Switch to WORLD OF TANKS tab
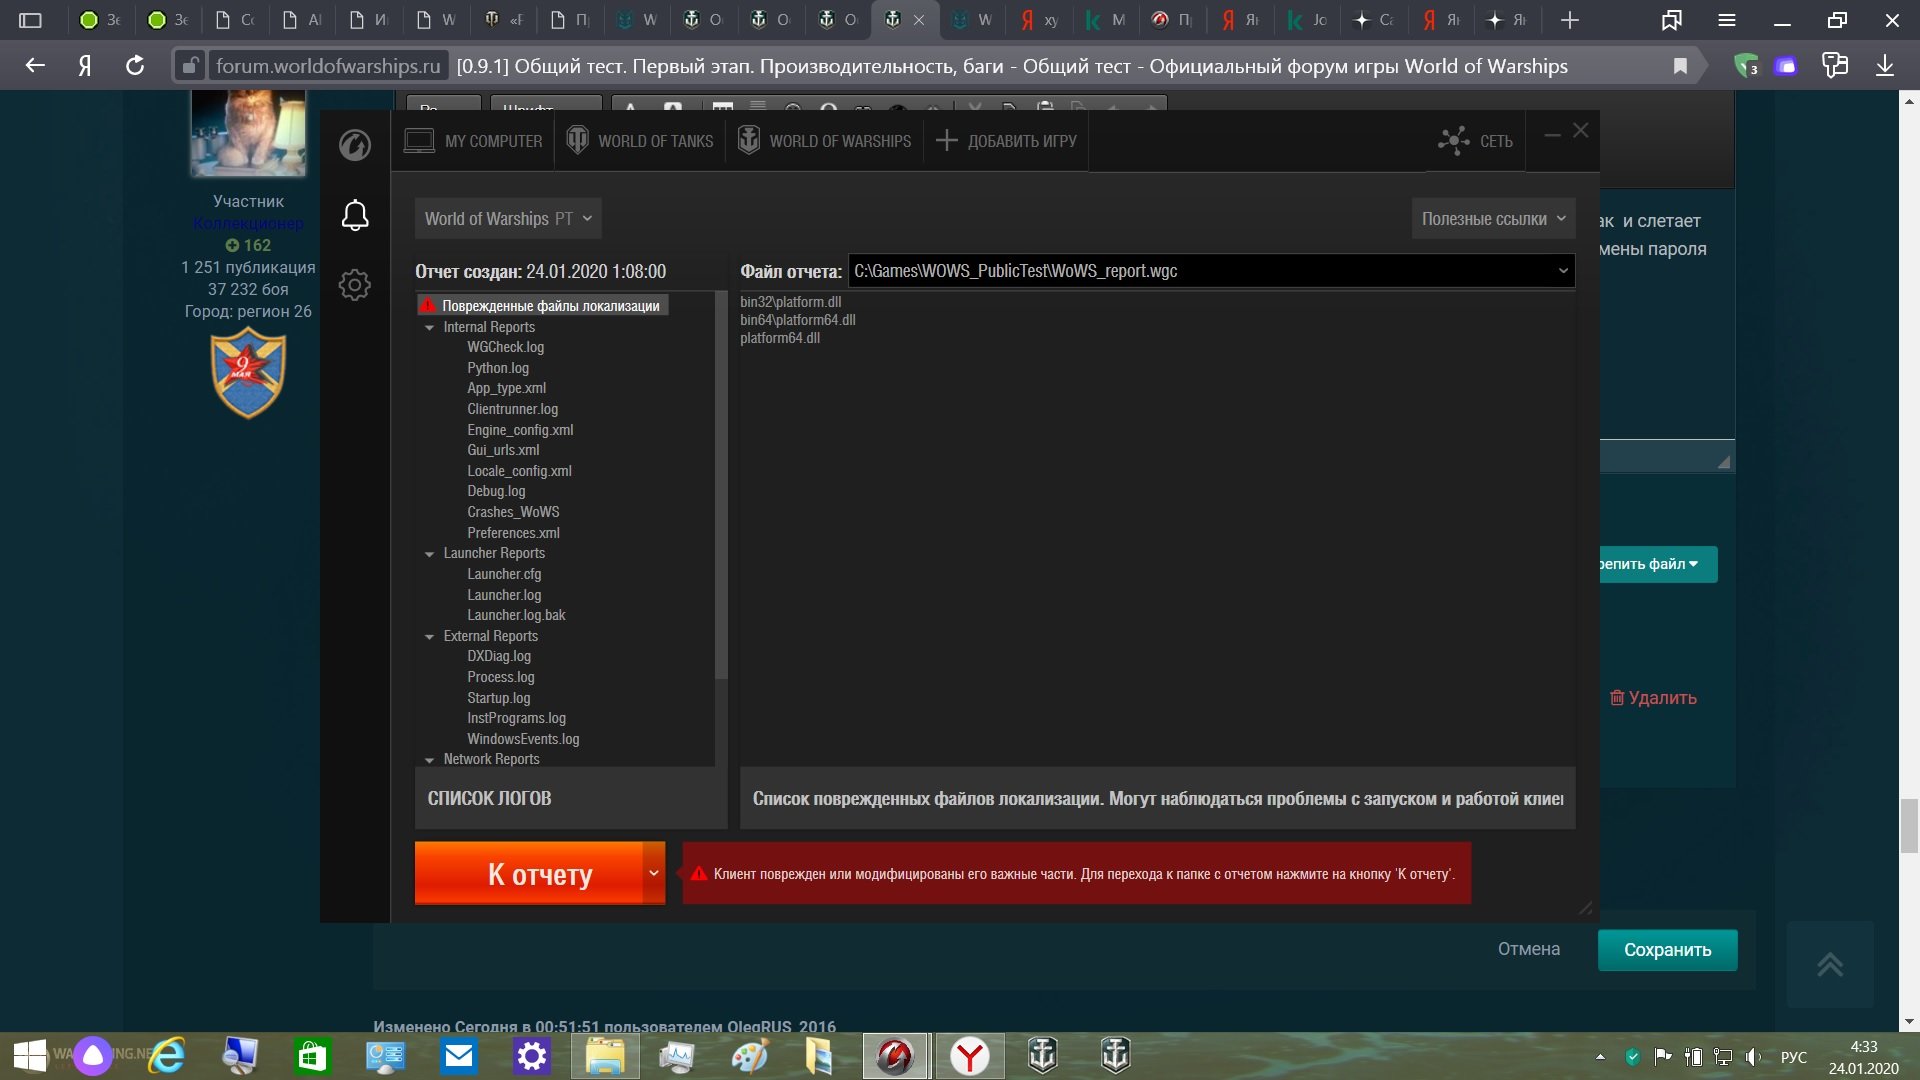Screen dimensions: 1920x1080 (640, 141)
